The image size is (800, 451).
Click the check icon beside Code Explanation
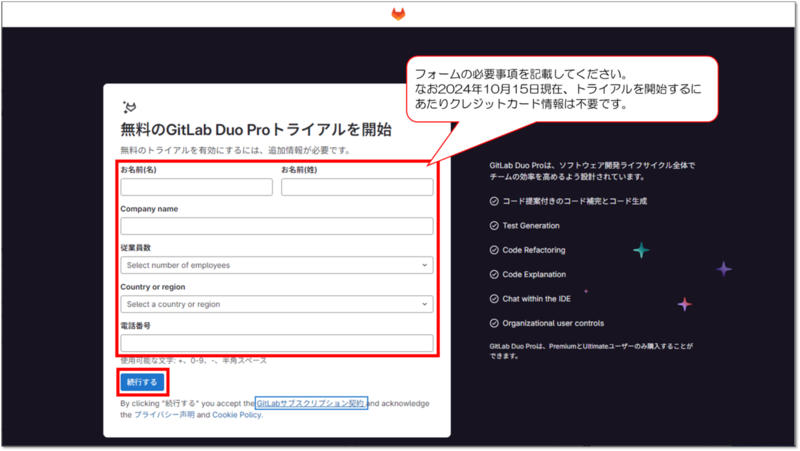pos(494,274)
